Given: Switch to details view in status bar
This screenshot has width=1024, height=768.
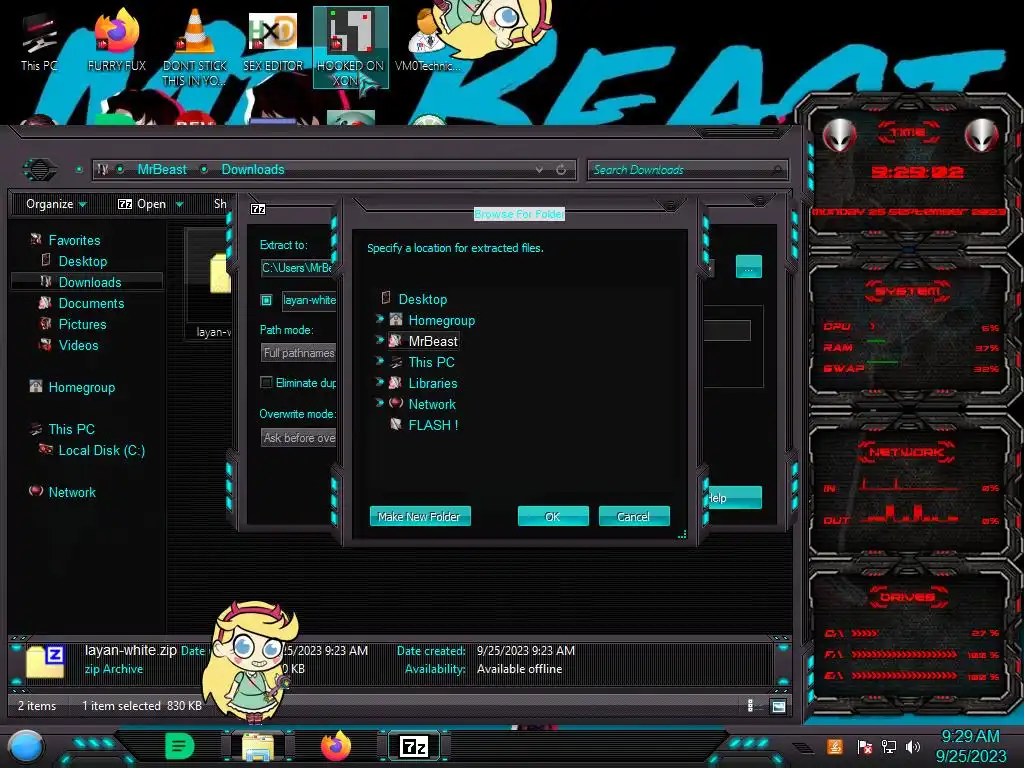Looking at the screenshot, I should [750, 706].
